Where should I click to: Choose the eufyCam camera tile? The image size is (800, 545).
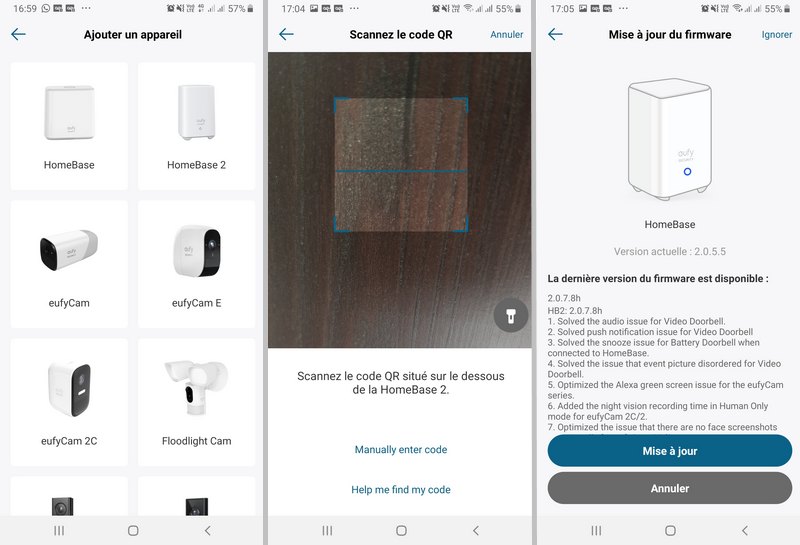(x=69, y=264)
